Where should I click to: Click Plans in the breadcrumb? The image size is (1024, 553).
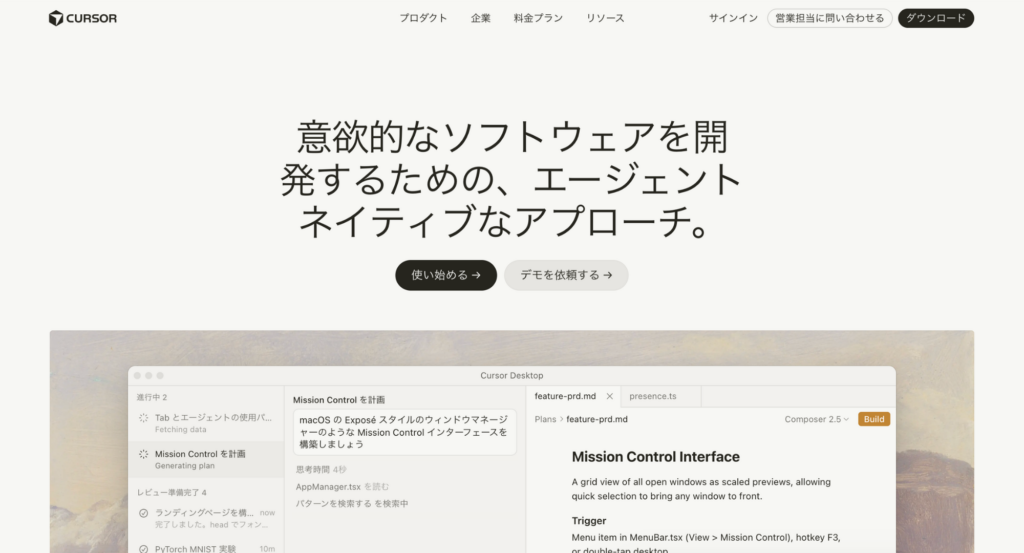click(545, 419)
